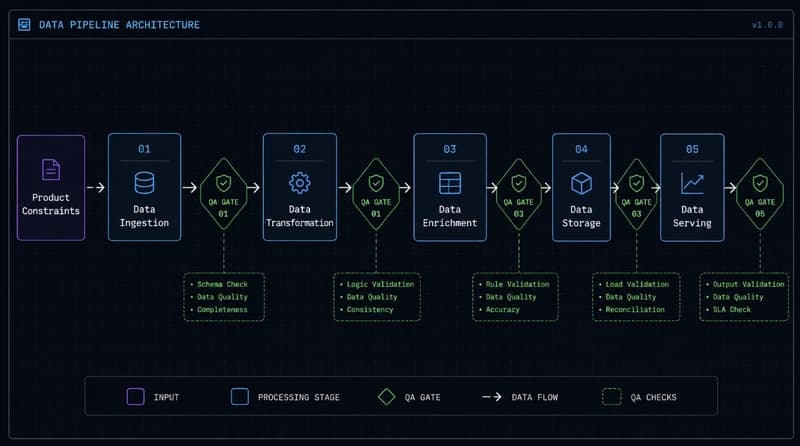Click the 'DATA FLOW' legend label
Viewport: 800px width, 446px height.
[x=535, y=397]
